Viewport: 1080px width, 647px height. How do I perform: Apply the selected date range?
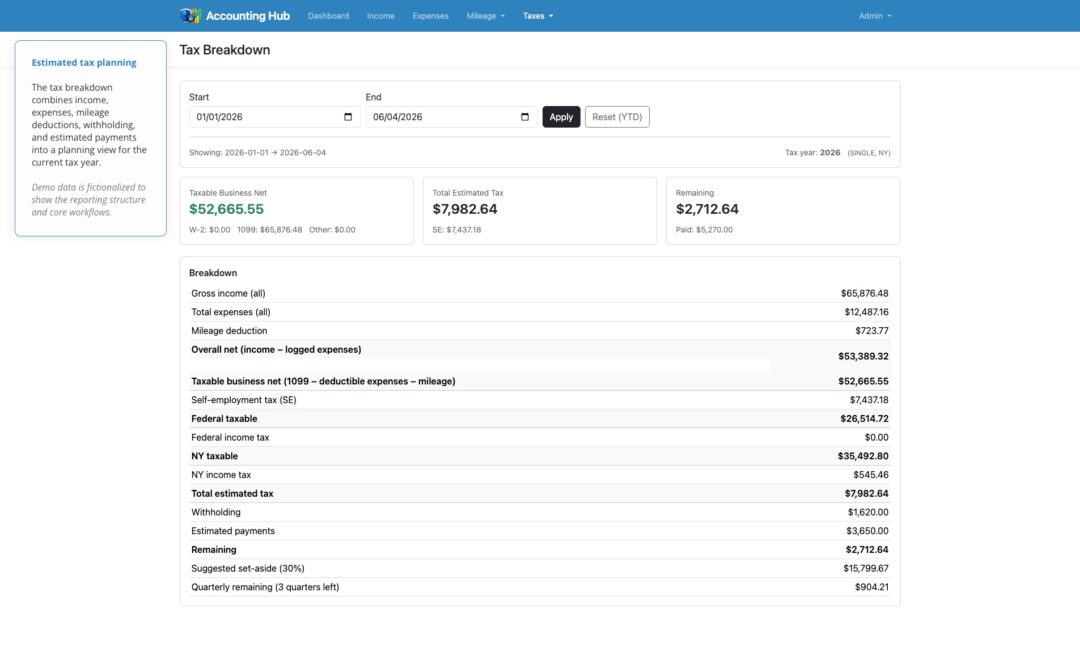click(561, 117)
